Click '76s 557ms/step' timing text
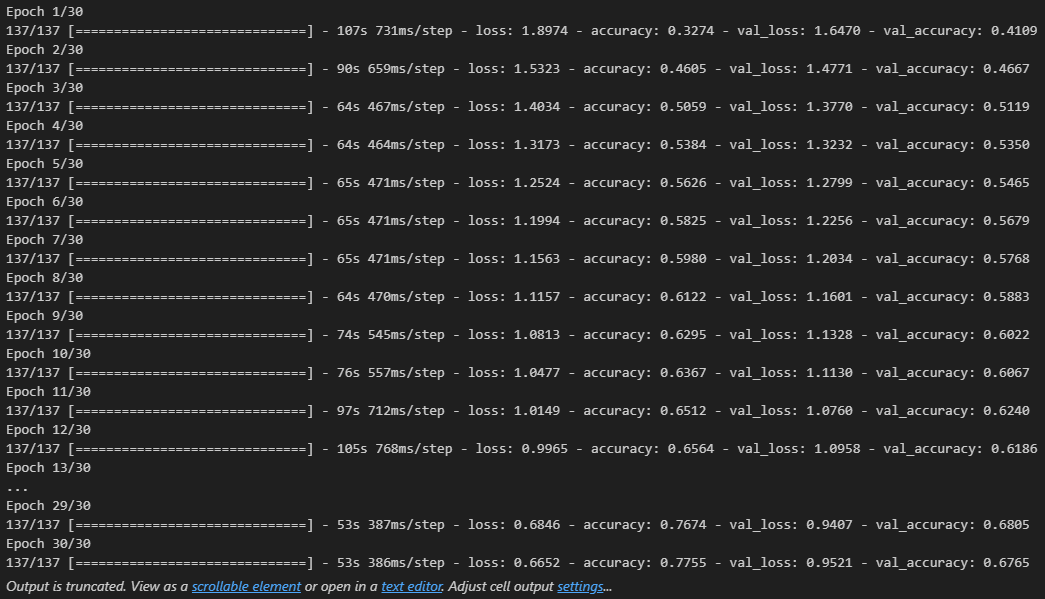1045x599 pixels. click(390, 372)
